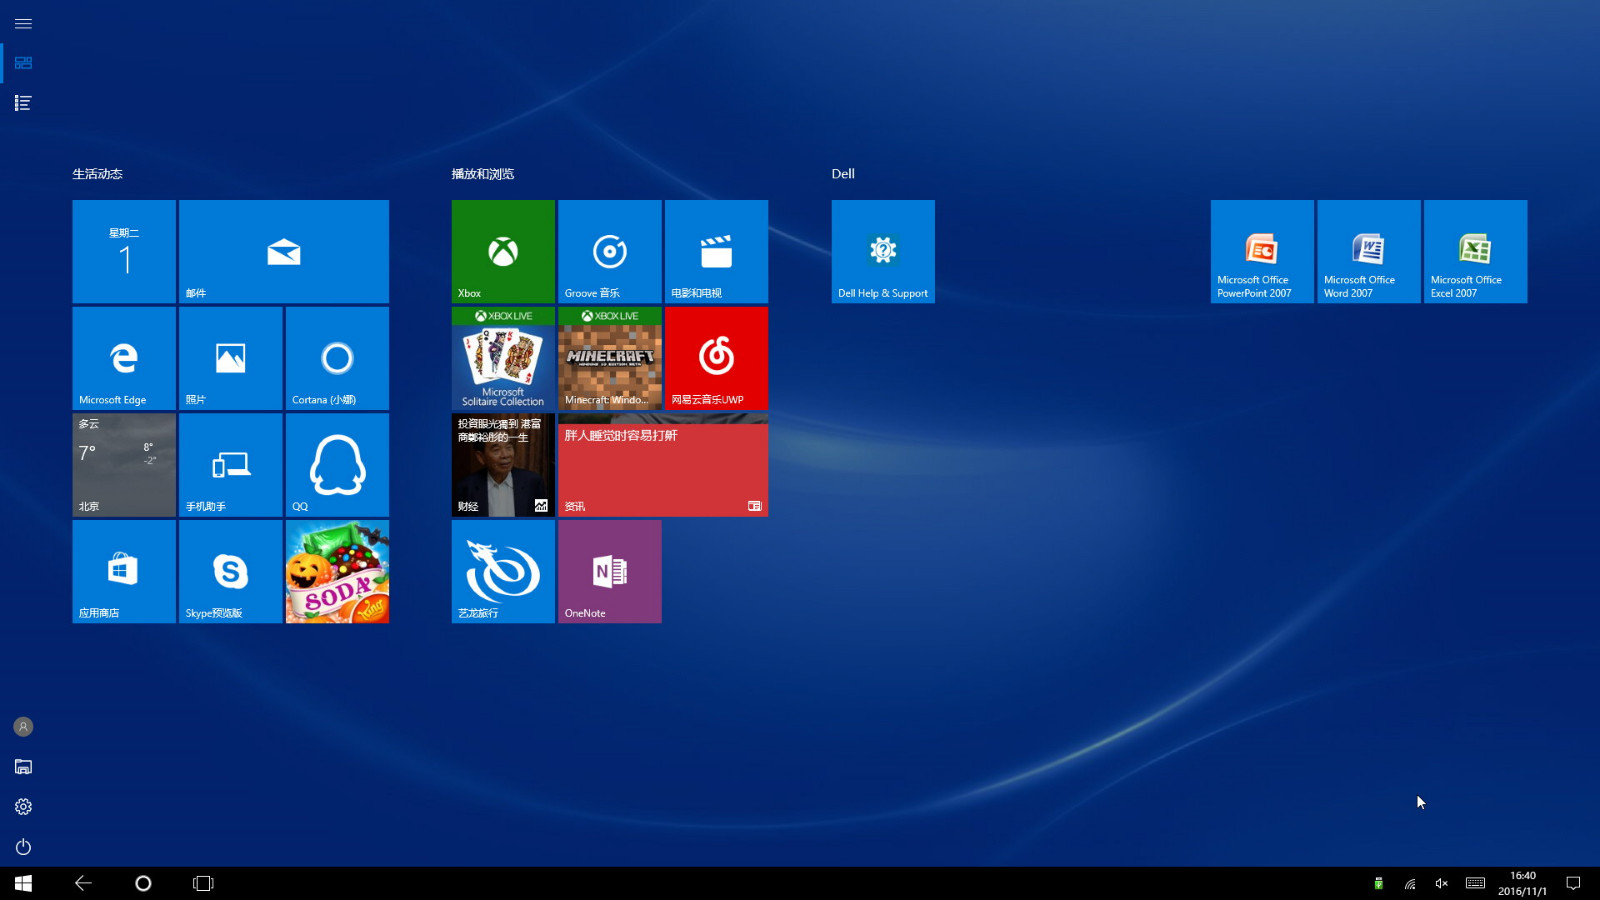Open the 电影和电视 tile
Viewport: 1600px width, 900px height.
716,251
